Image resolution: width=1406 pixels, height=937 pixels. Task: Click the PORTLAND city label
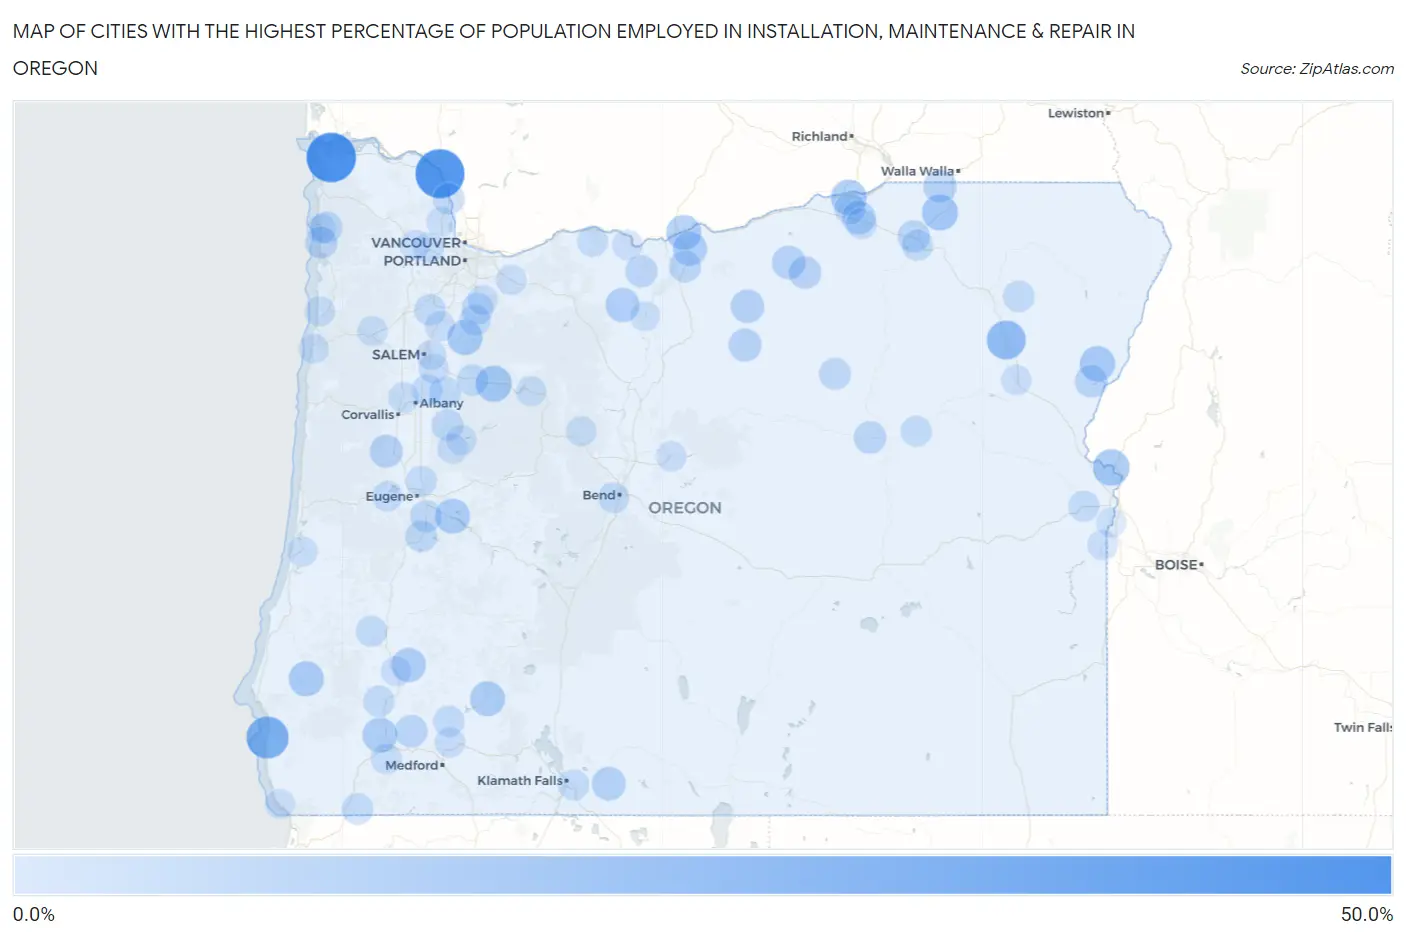(x=423, y=261)
